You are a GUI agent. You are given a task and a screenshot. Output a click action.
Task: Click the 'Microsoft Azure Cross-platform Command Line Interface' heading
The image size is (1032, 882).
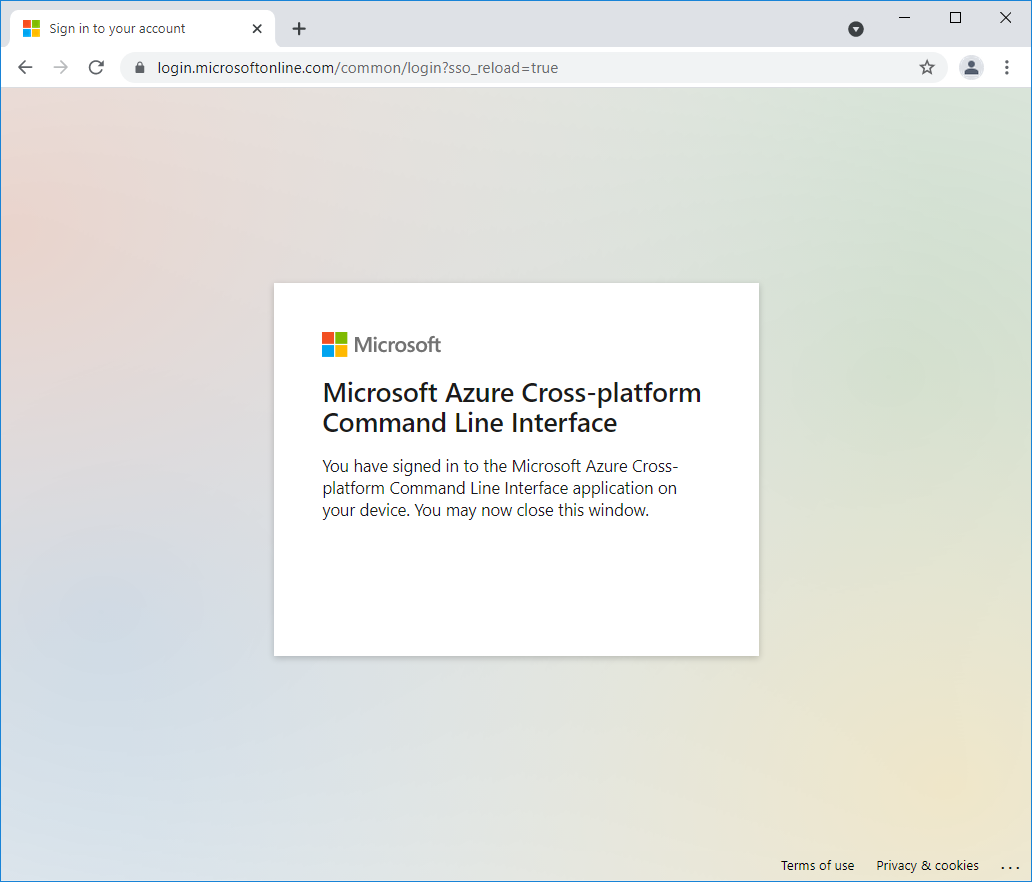(511, 407)
